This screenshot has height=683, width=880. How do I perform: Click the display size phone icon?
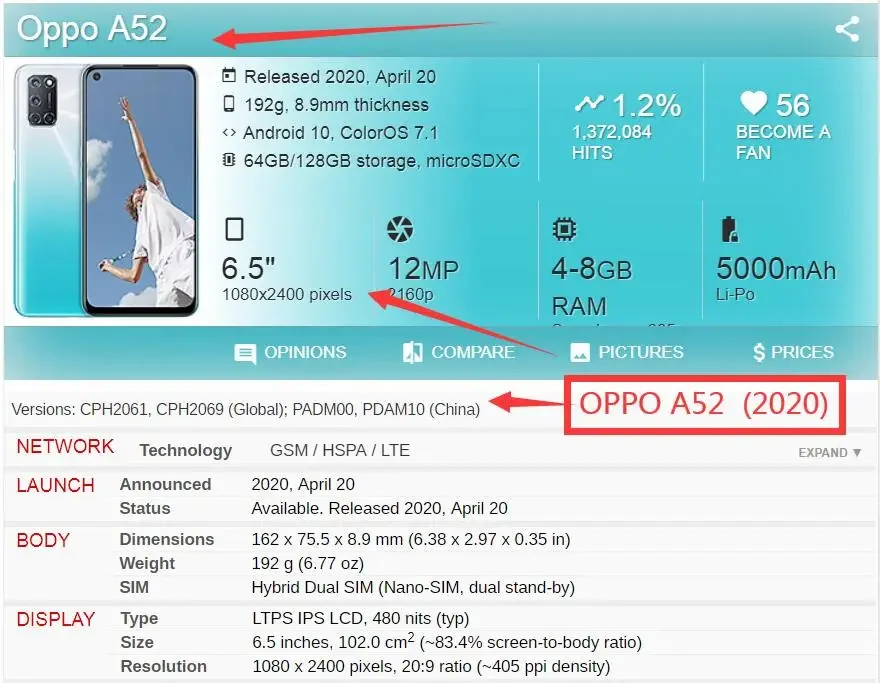click(x=234, y=229)
